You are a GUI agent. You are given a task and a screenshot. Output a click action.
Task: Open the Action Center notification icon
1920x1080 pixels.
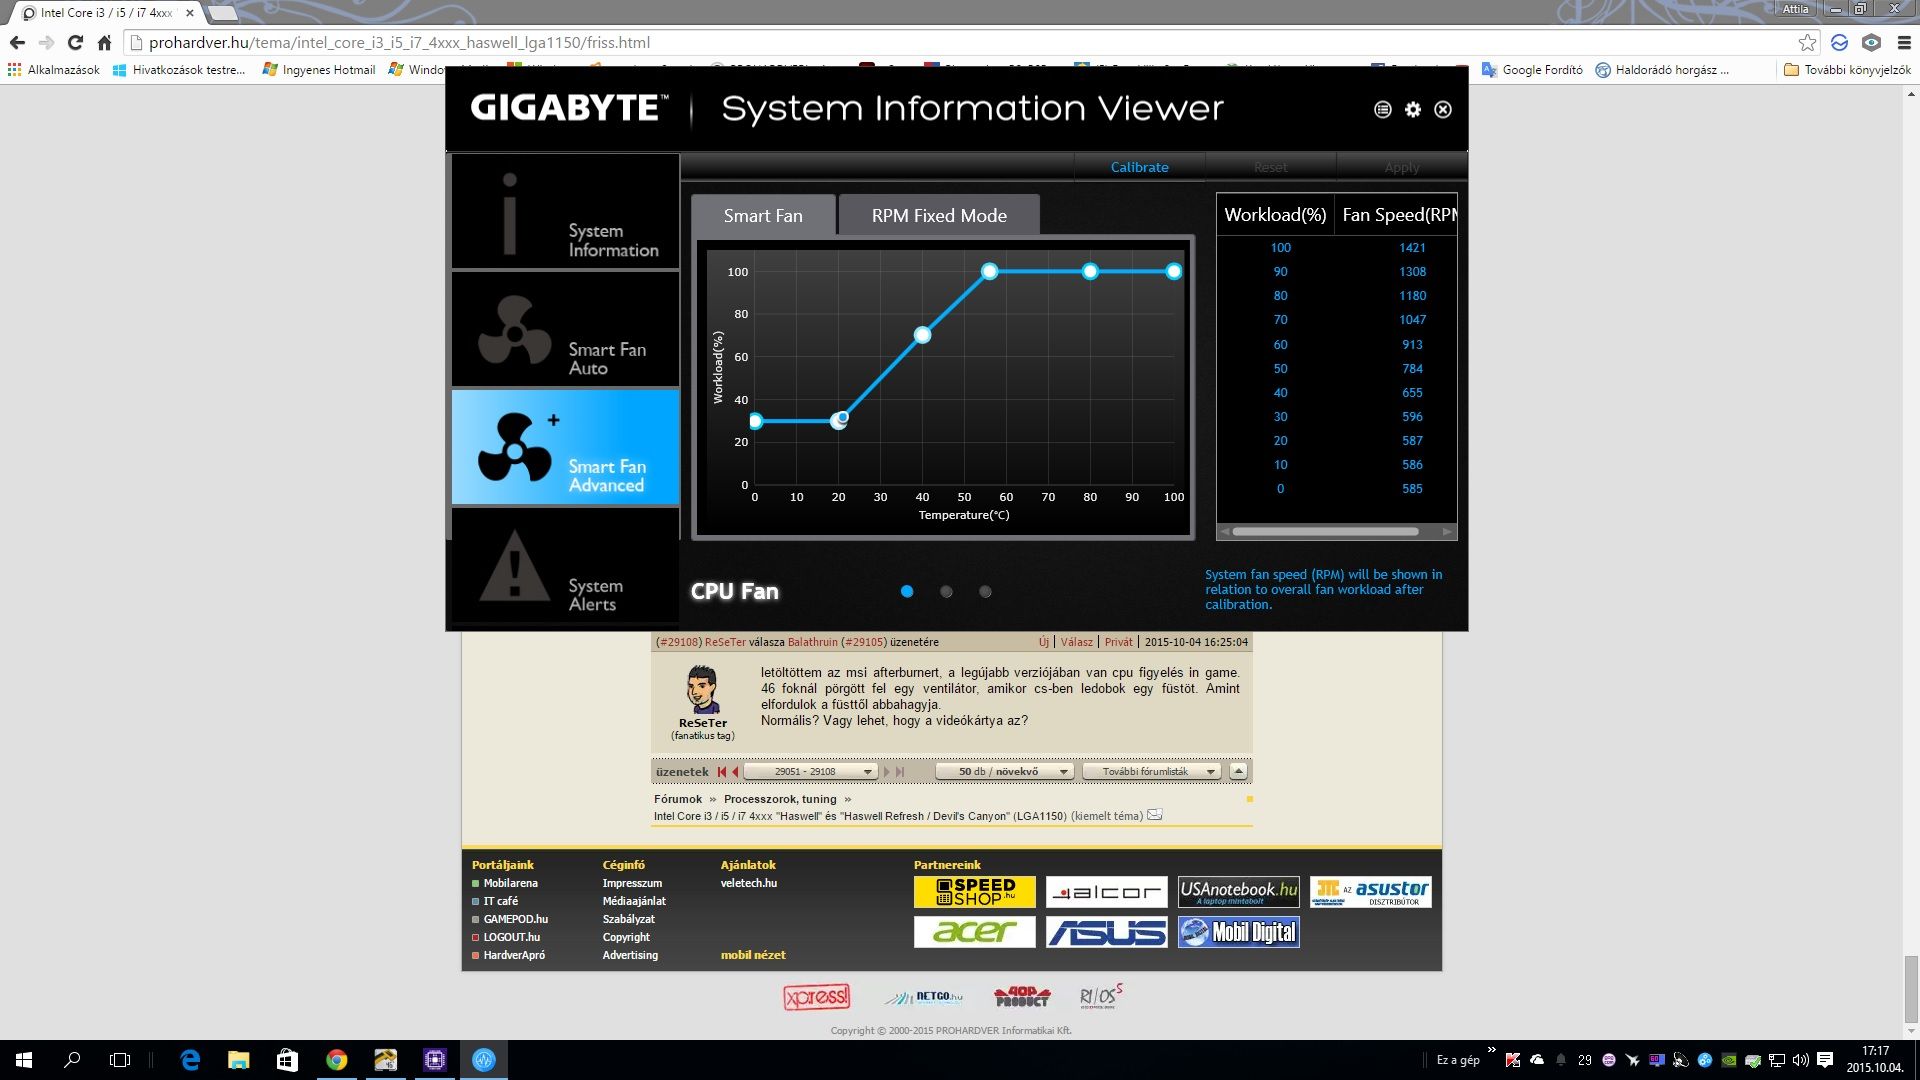1825,1060
